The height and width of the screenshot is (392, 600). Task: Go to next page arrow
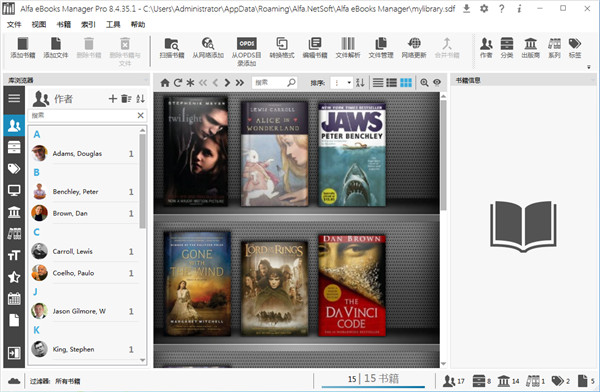pyautogui.click(x=227, y=82)
